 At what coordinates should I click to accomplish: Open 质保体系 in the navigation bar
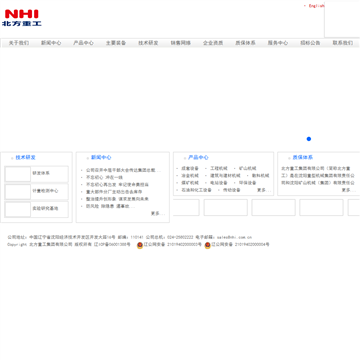[x=245, y=43]
